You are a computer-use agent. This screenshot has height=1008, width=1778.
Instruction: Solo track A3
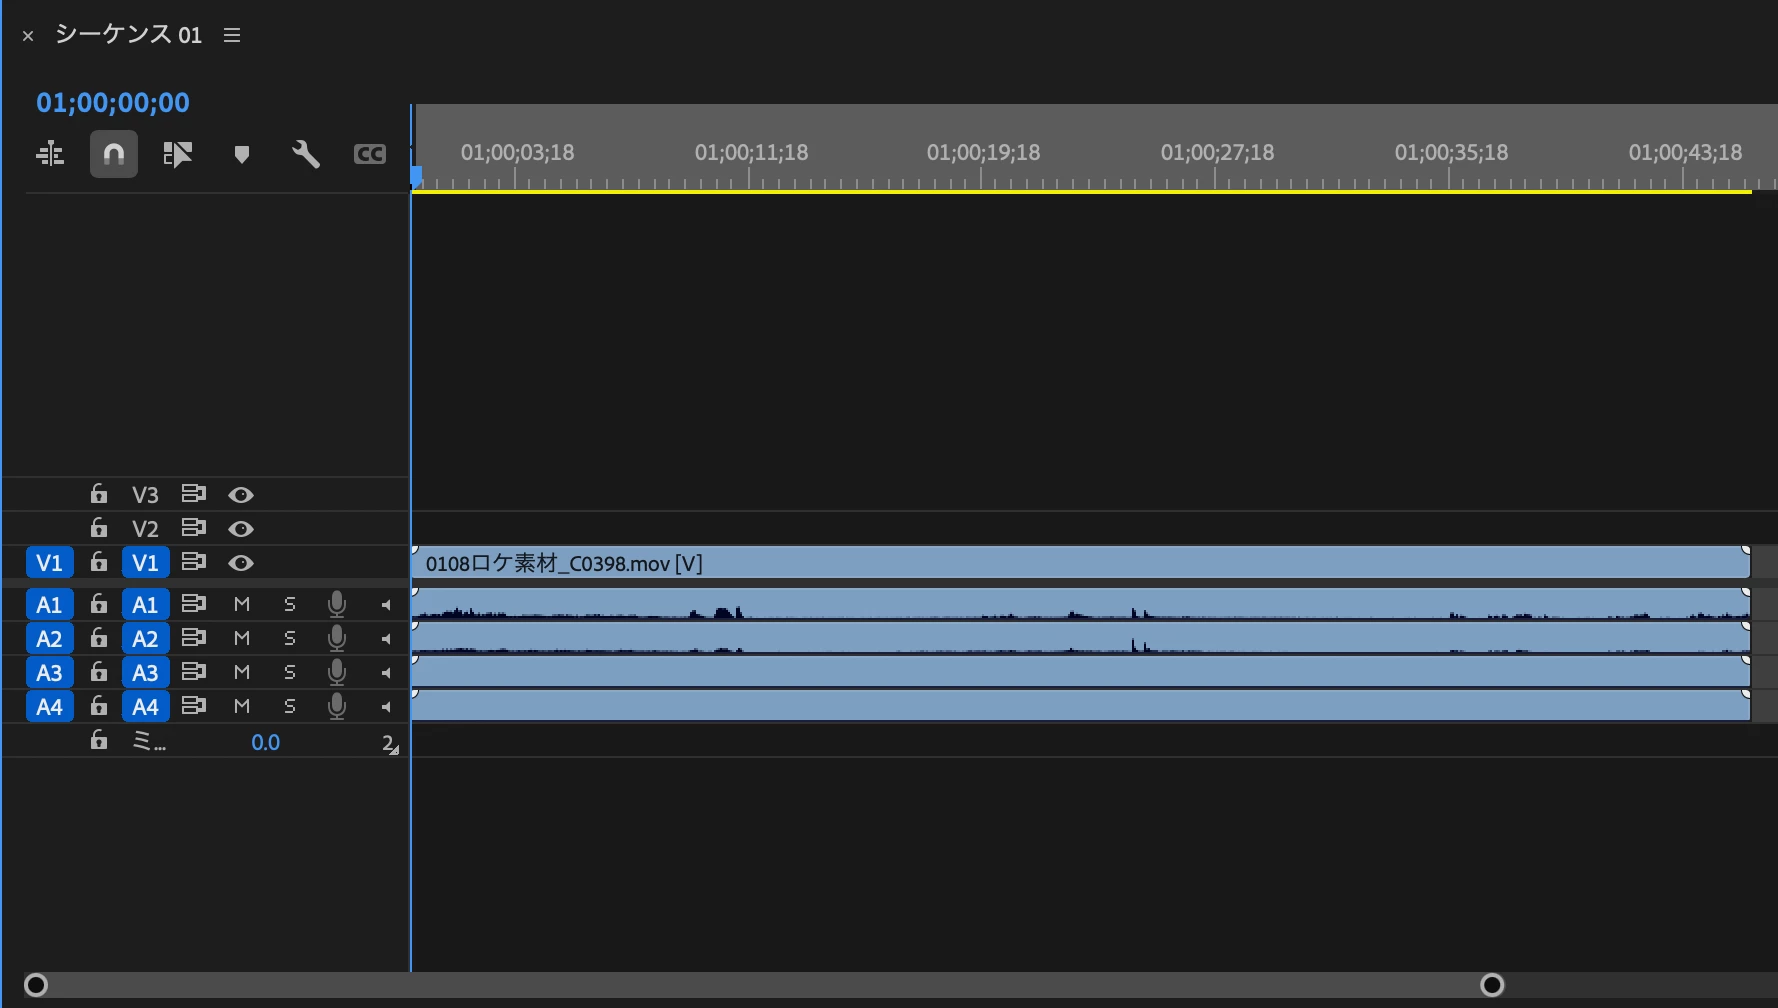coord(290,672)
